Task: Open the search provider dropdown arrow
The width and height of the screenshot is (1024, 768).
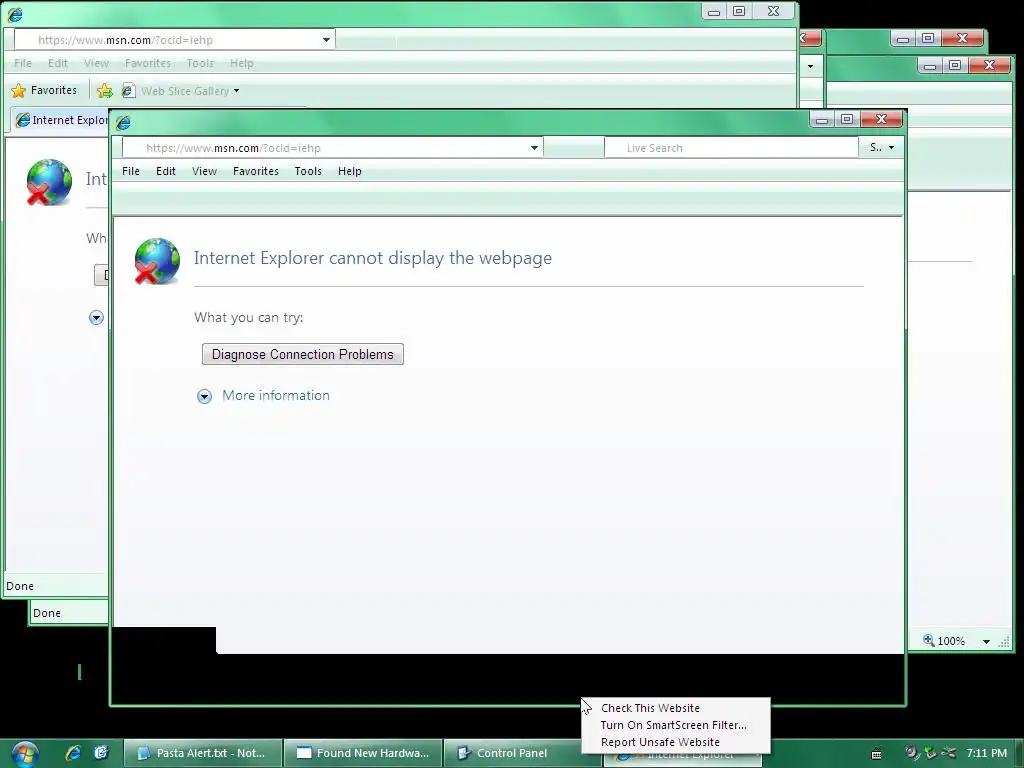Action: click(x=891, y=148)
